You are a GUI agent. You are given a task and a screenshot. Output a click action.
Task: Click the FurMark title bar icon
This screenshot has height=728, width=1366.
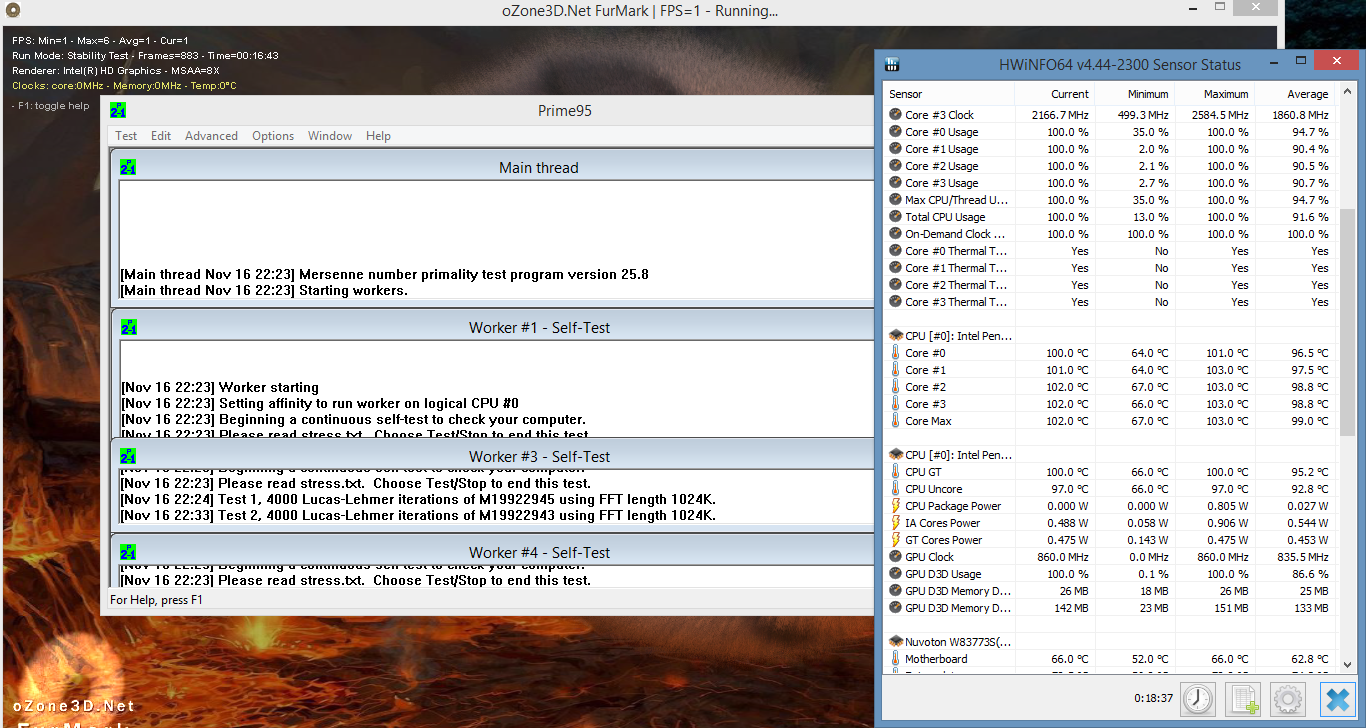[12, 11]
